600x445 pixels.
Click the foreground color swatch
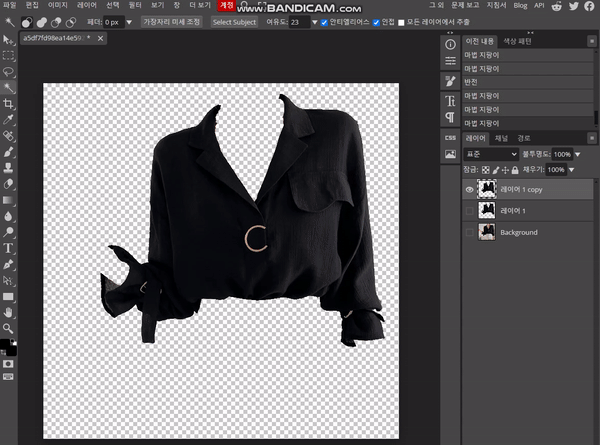click(x=5, y=343)
